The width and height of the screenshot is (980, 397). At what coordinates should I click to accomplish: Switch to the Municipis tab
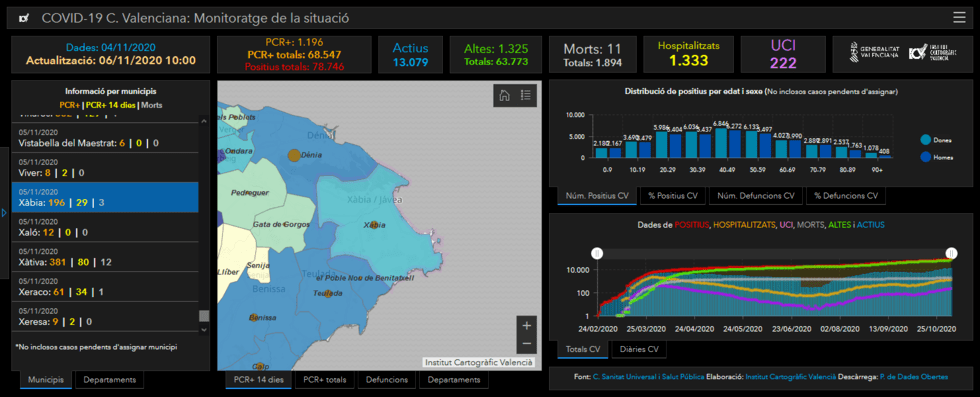(x=46, y=379)
